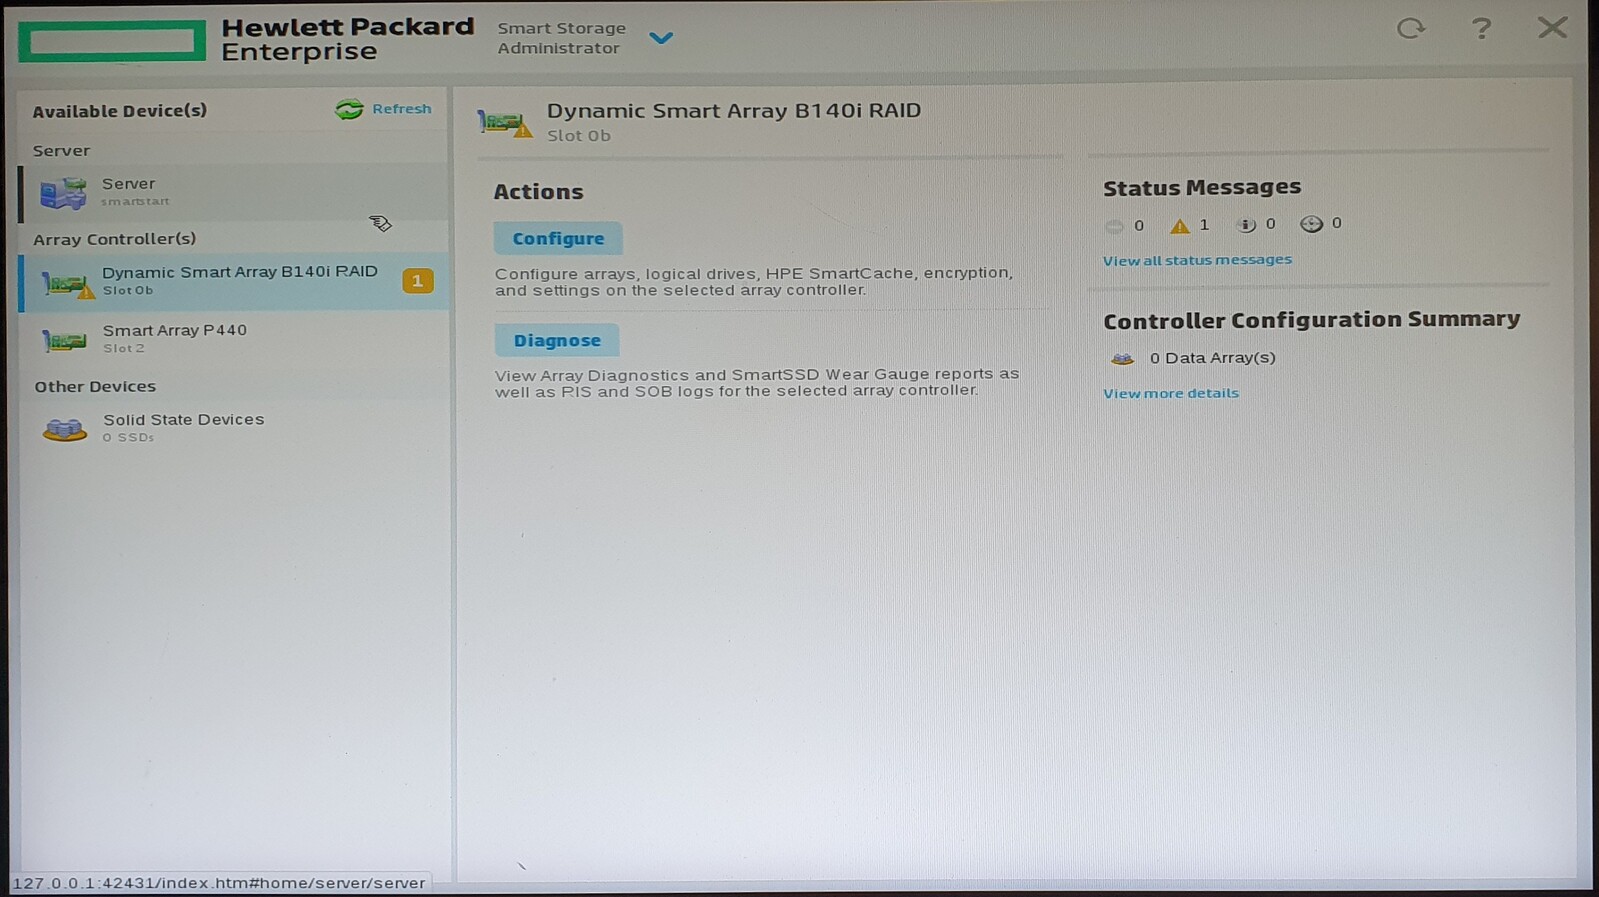The width and height of the screenshot is (1599, 897).
Task: Click the 'Status Messages' heading
Action: (1202, 187)
